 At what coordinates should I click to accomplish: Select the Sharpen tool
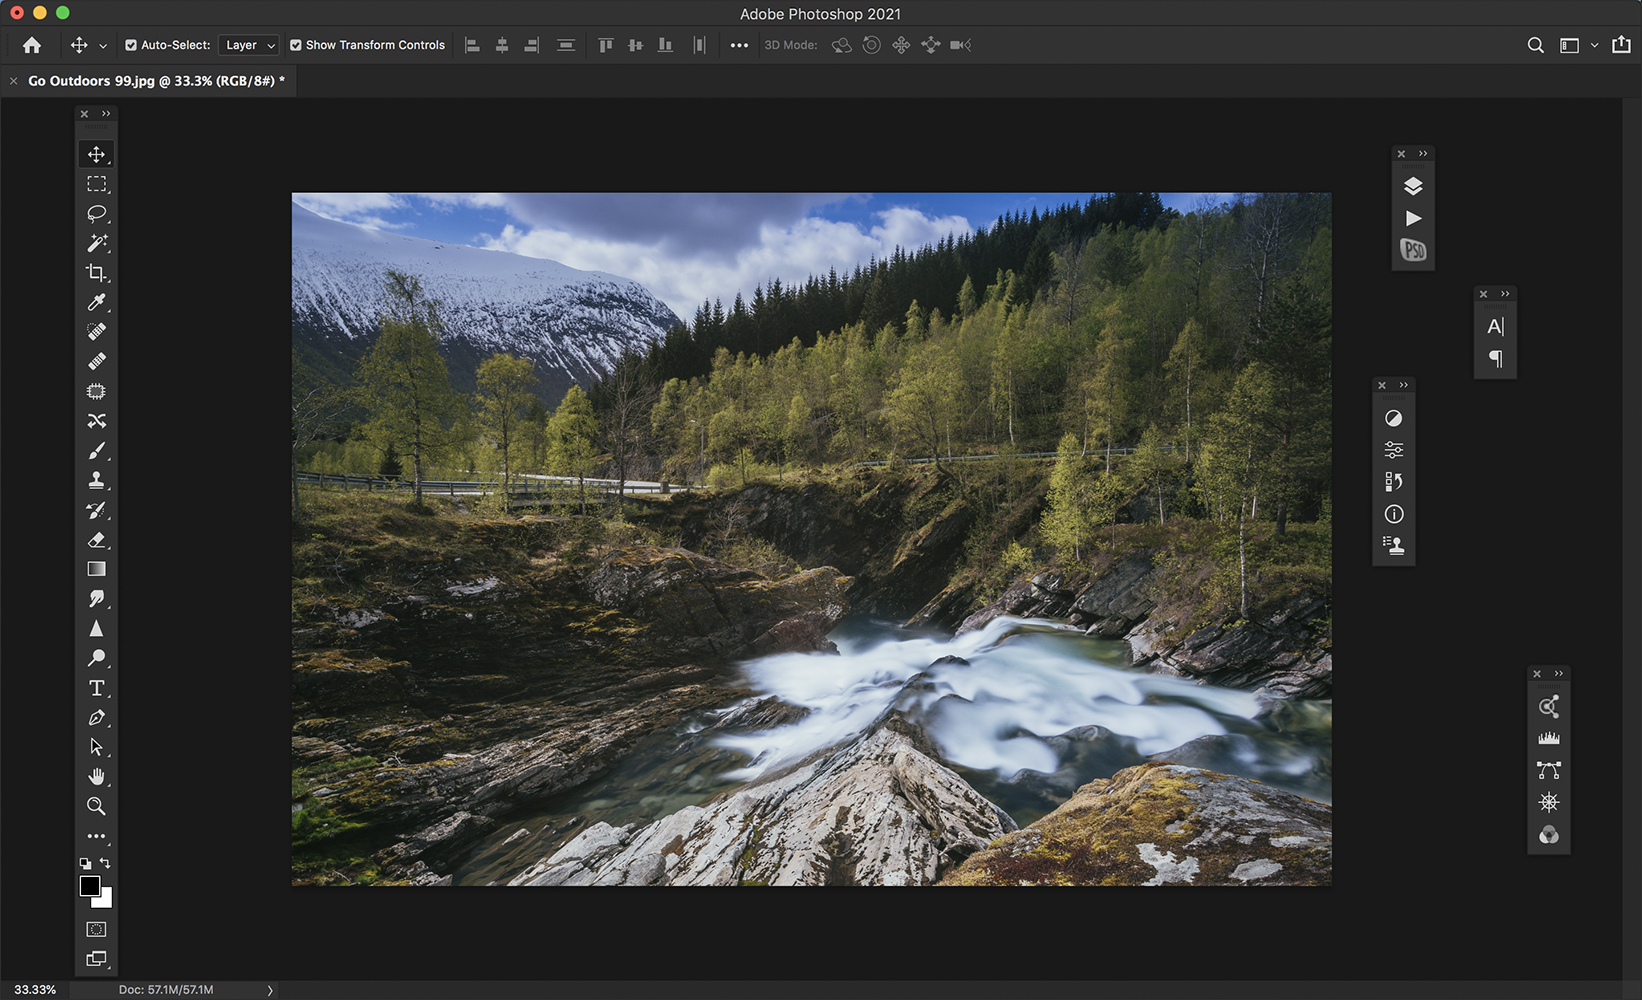96,629
